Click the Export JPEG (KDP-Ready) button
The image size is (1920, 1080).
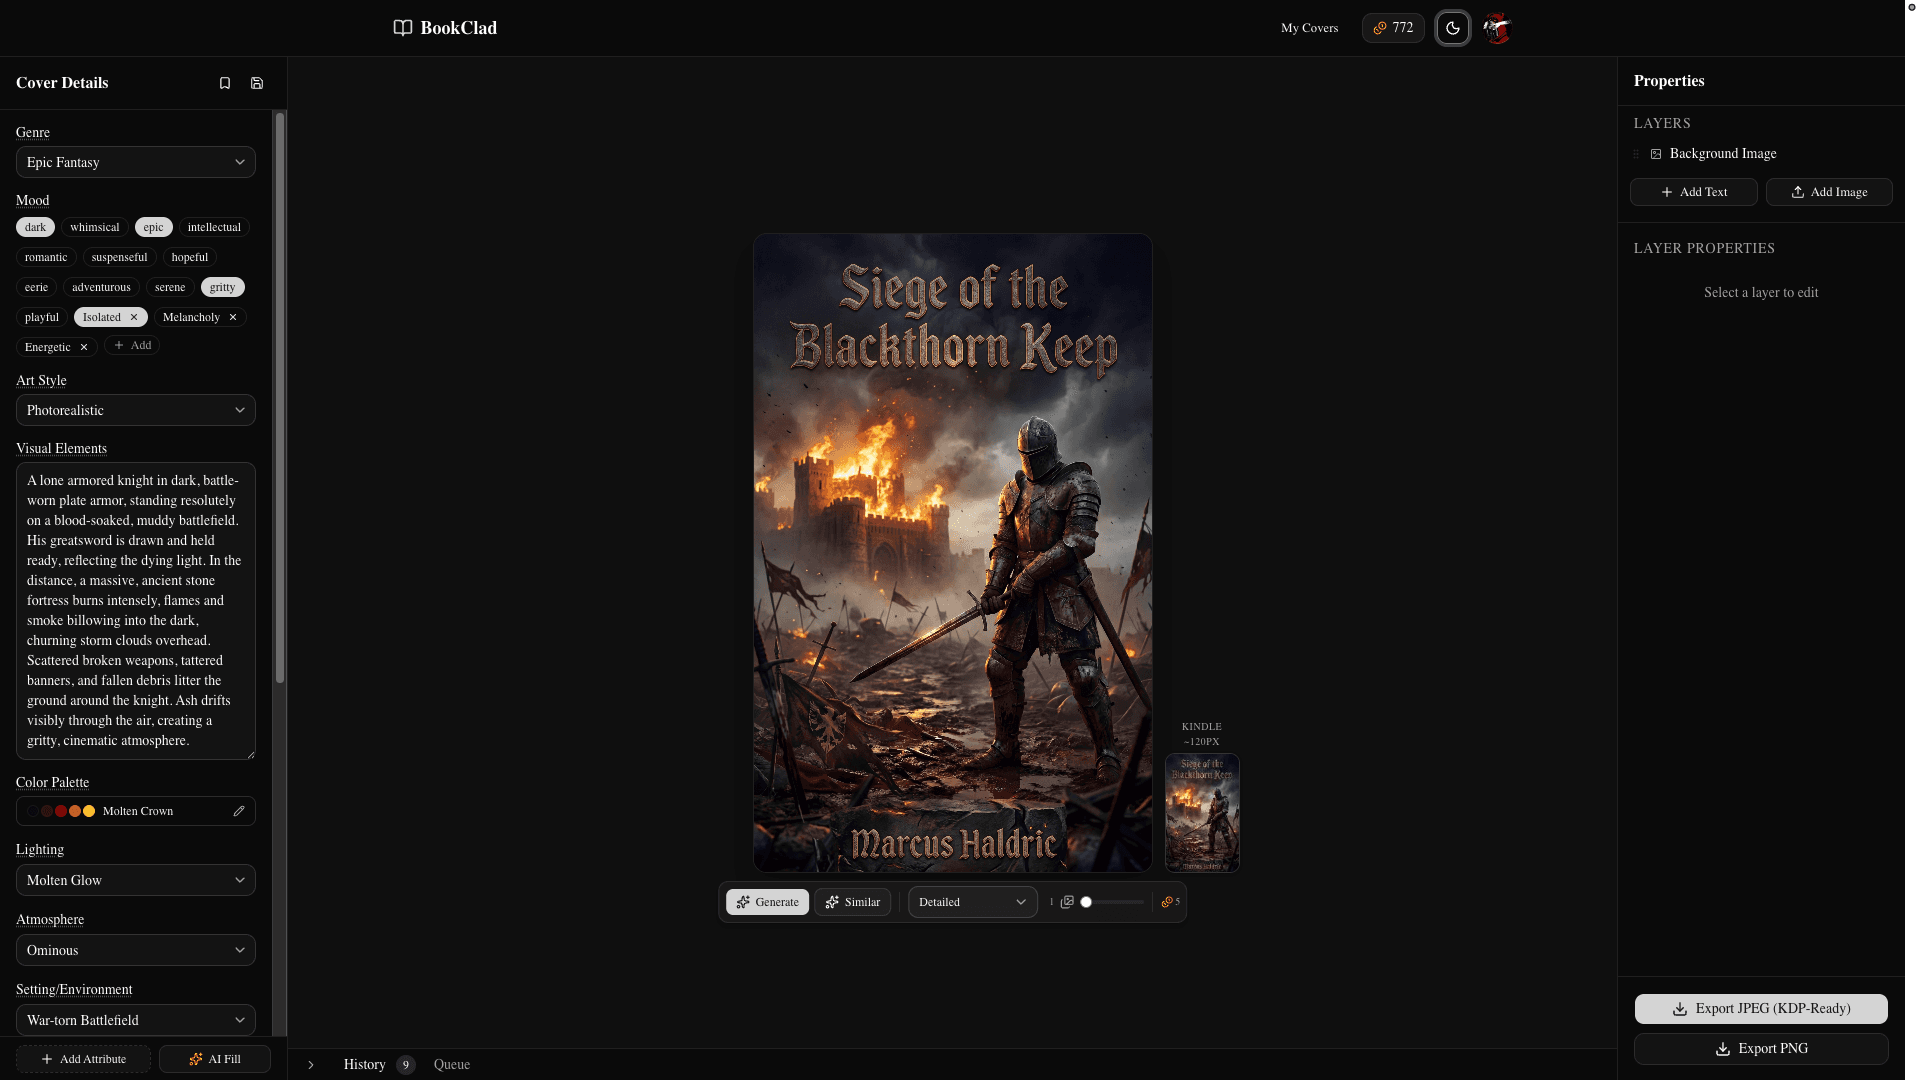(x=1760, y=1009)
